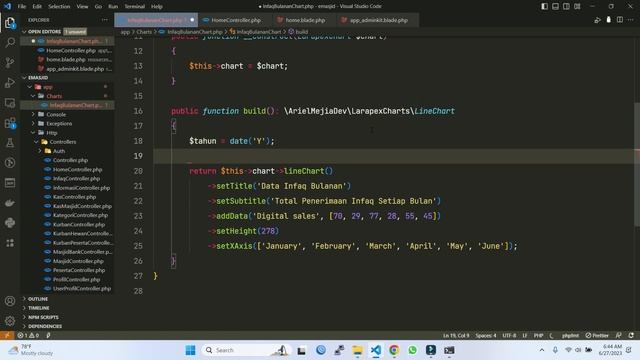This screenshot has height=360, width=640.
Task: Open the Run and Debug view
Action: point(10,82)
